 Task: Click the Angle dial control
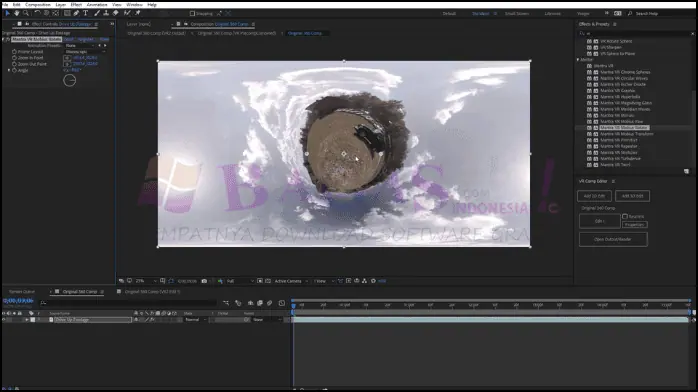[x=69, y=81]
